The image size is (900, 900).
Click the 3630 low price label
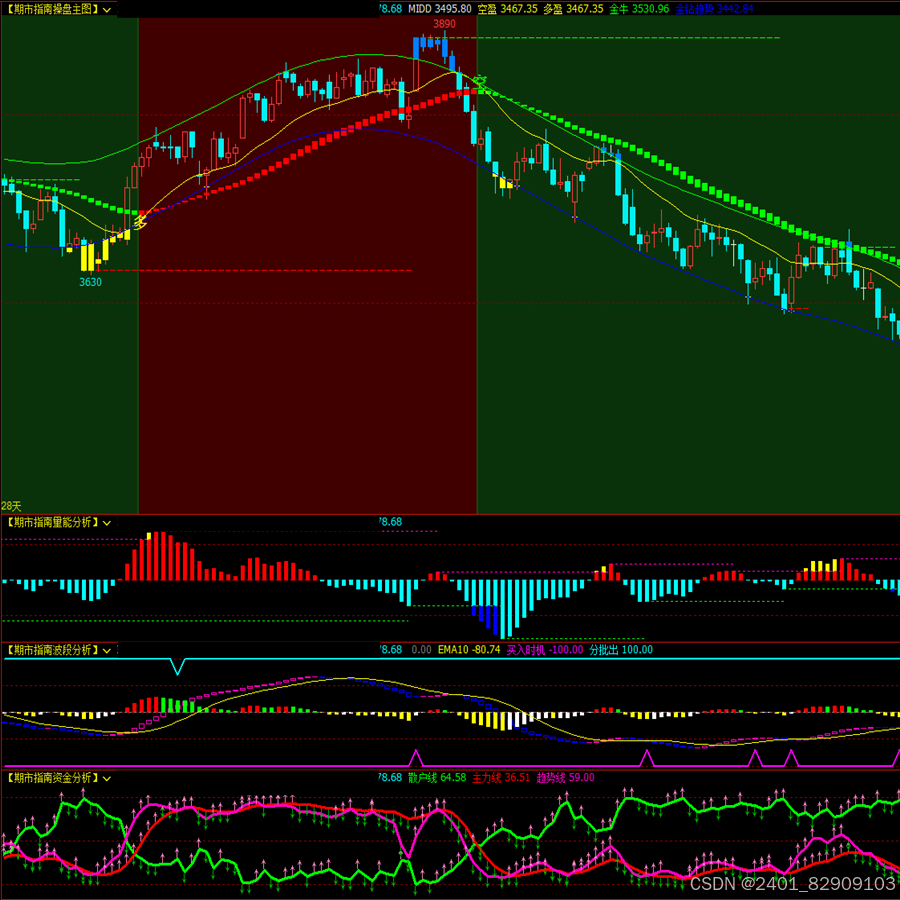click(90, 282)
